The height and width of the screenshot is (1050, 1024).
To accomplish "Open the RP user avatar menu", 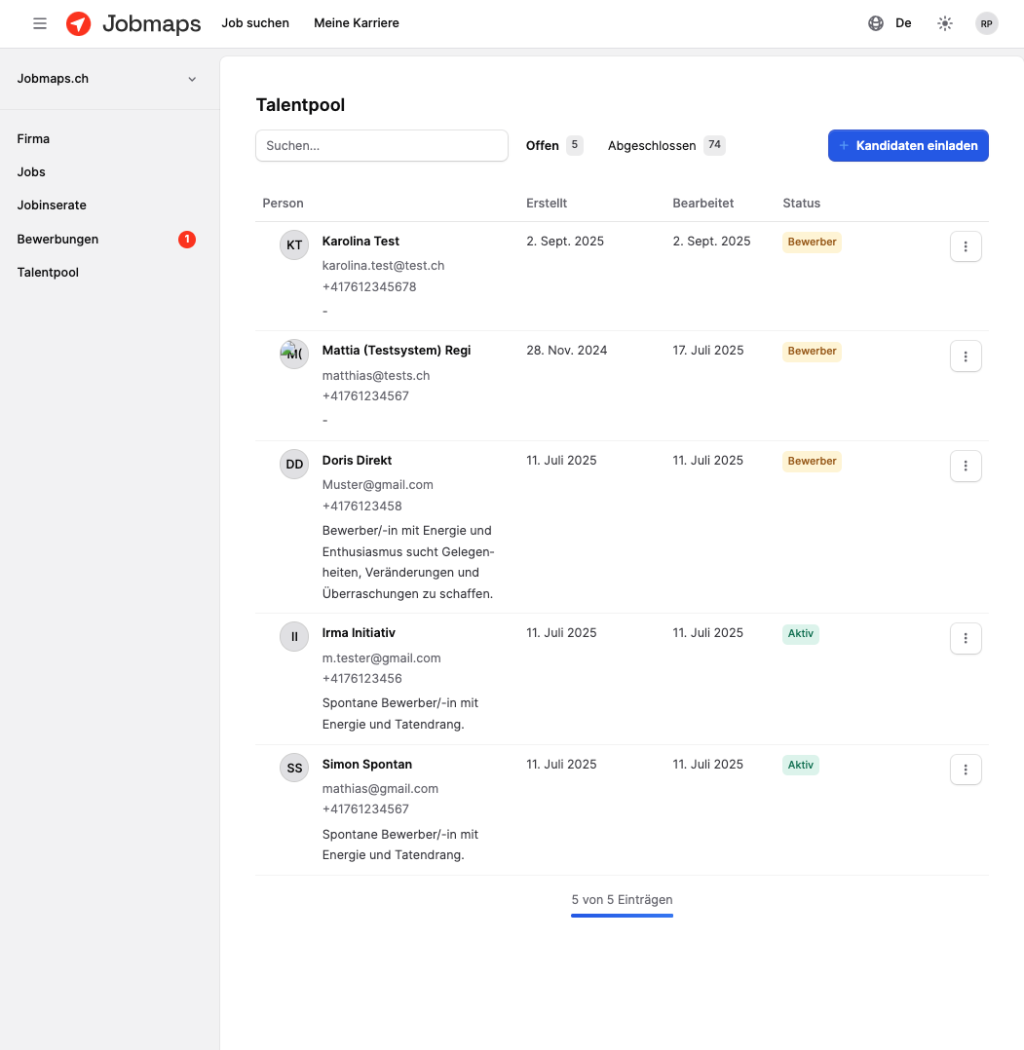I will click(x=987, y=24).
